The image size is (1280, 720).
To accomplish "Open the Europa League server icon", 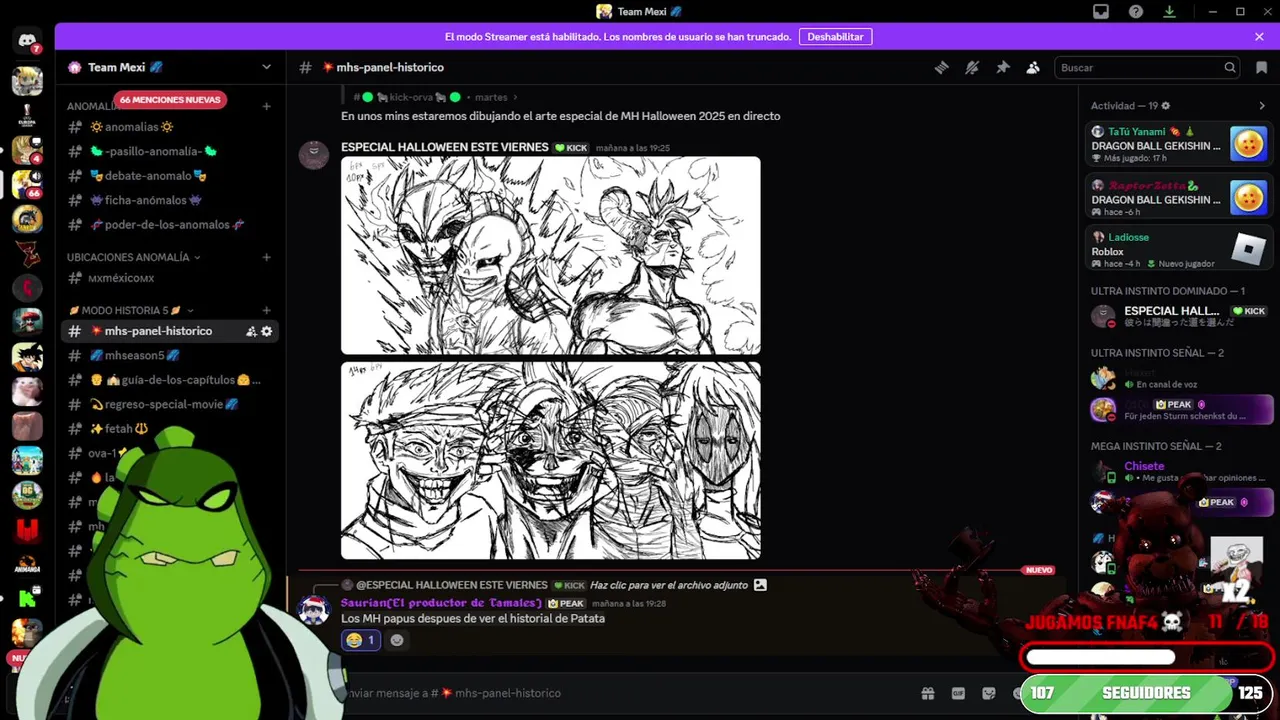I will pyautogui.click(x=27, y=114).
